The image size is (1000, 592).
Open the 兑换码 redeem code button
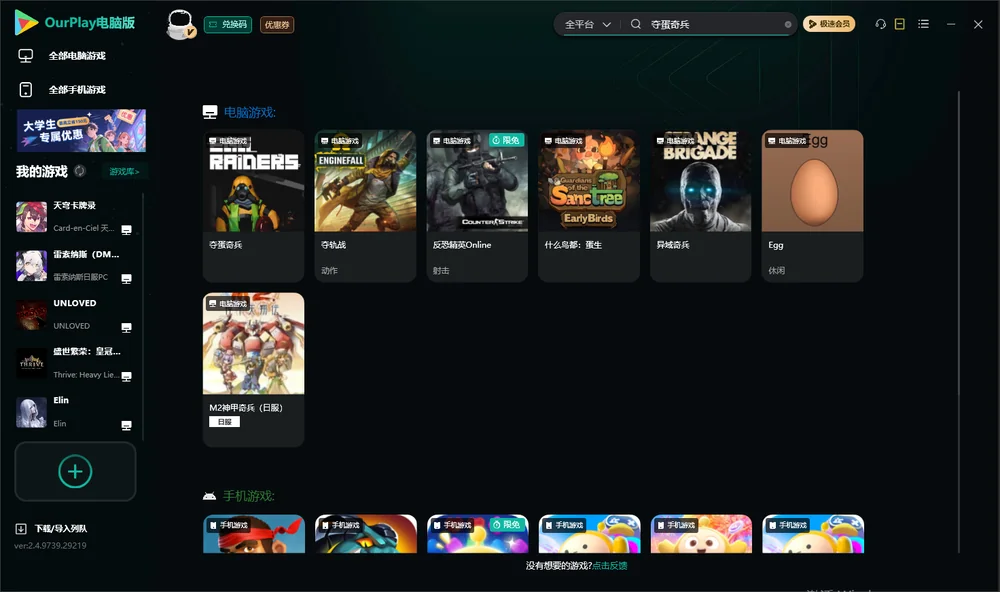point(228,24)
